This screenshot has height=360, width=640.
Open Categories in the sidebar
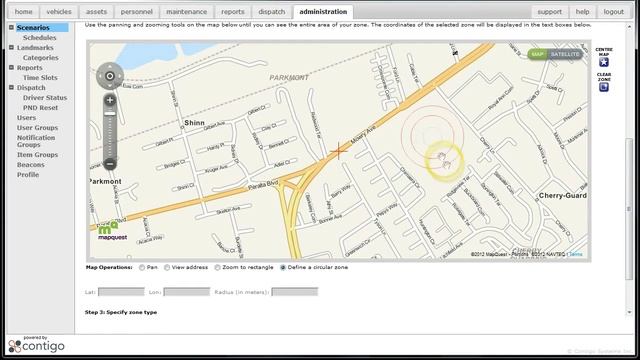40,58
